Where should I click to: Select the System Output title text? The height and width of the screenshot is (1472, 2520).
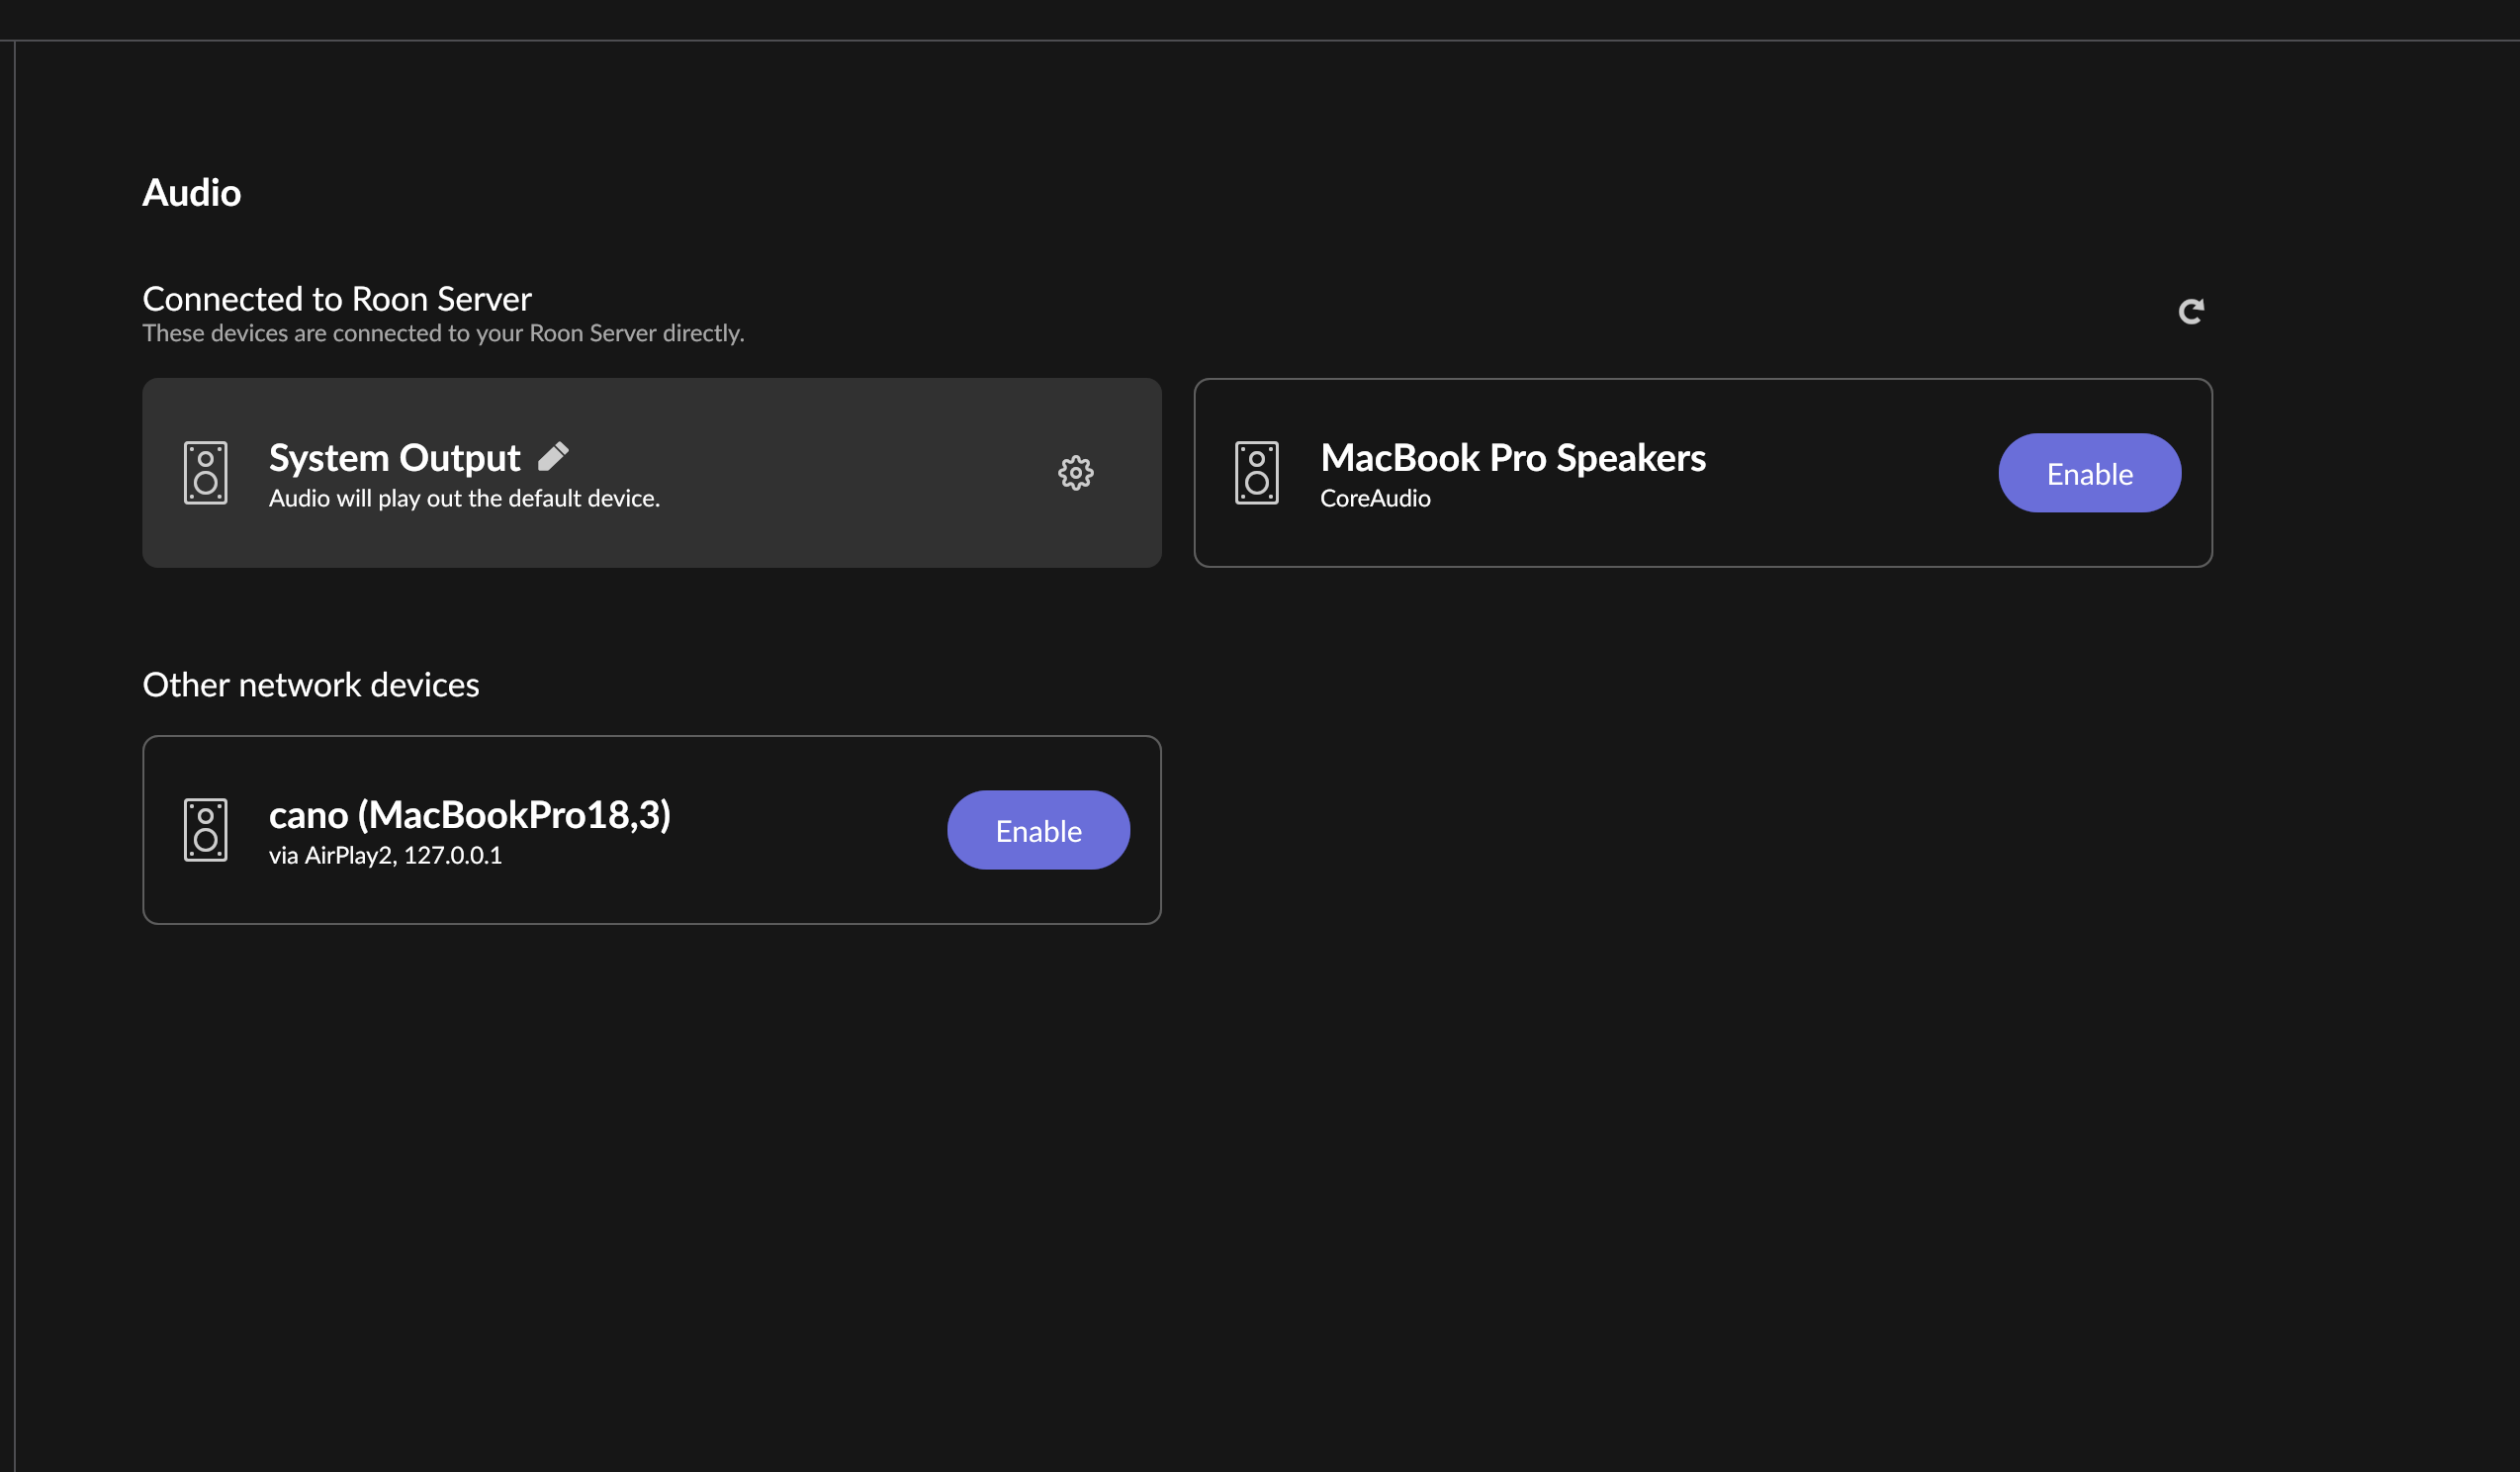pyautogui.click(x=394, y=458)
